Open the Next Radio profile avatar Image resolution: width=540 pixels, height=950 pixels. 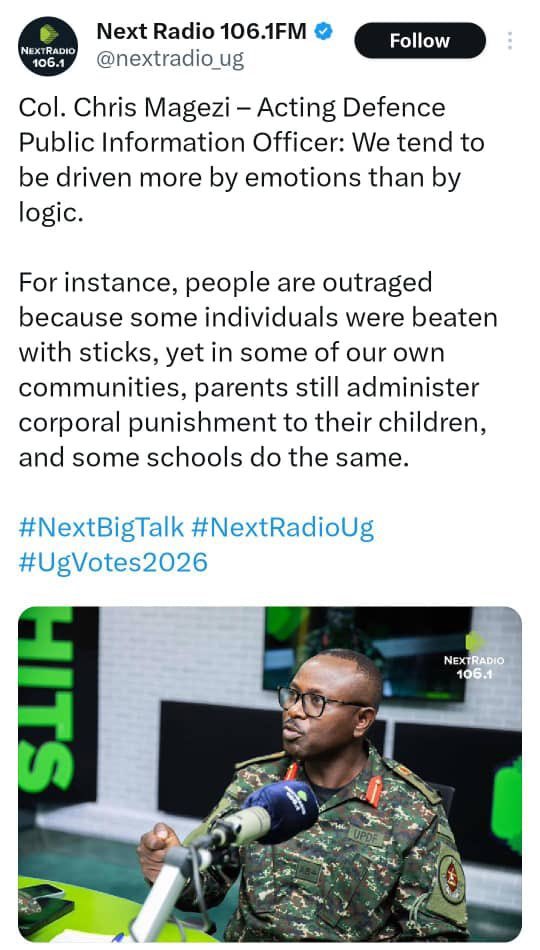tap(48, 46)
